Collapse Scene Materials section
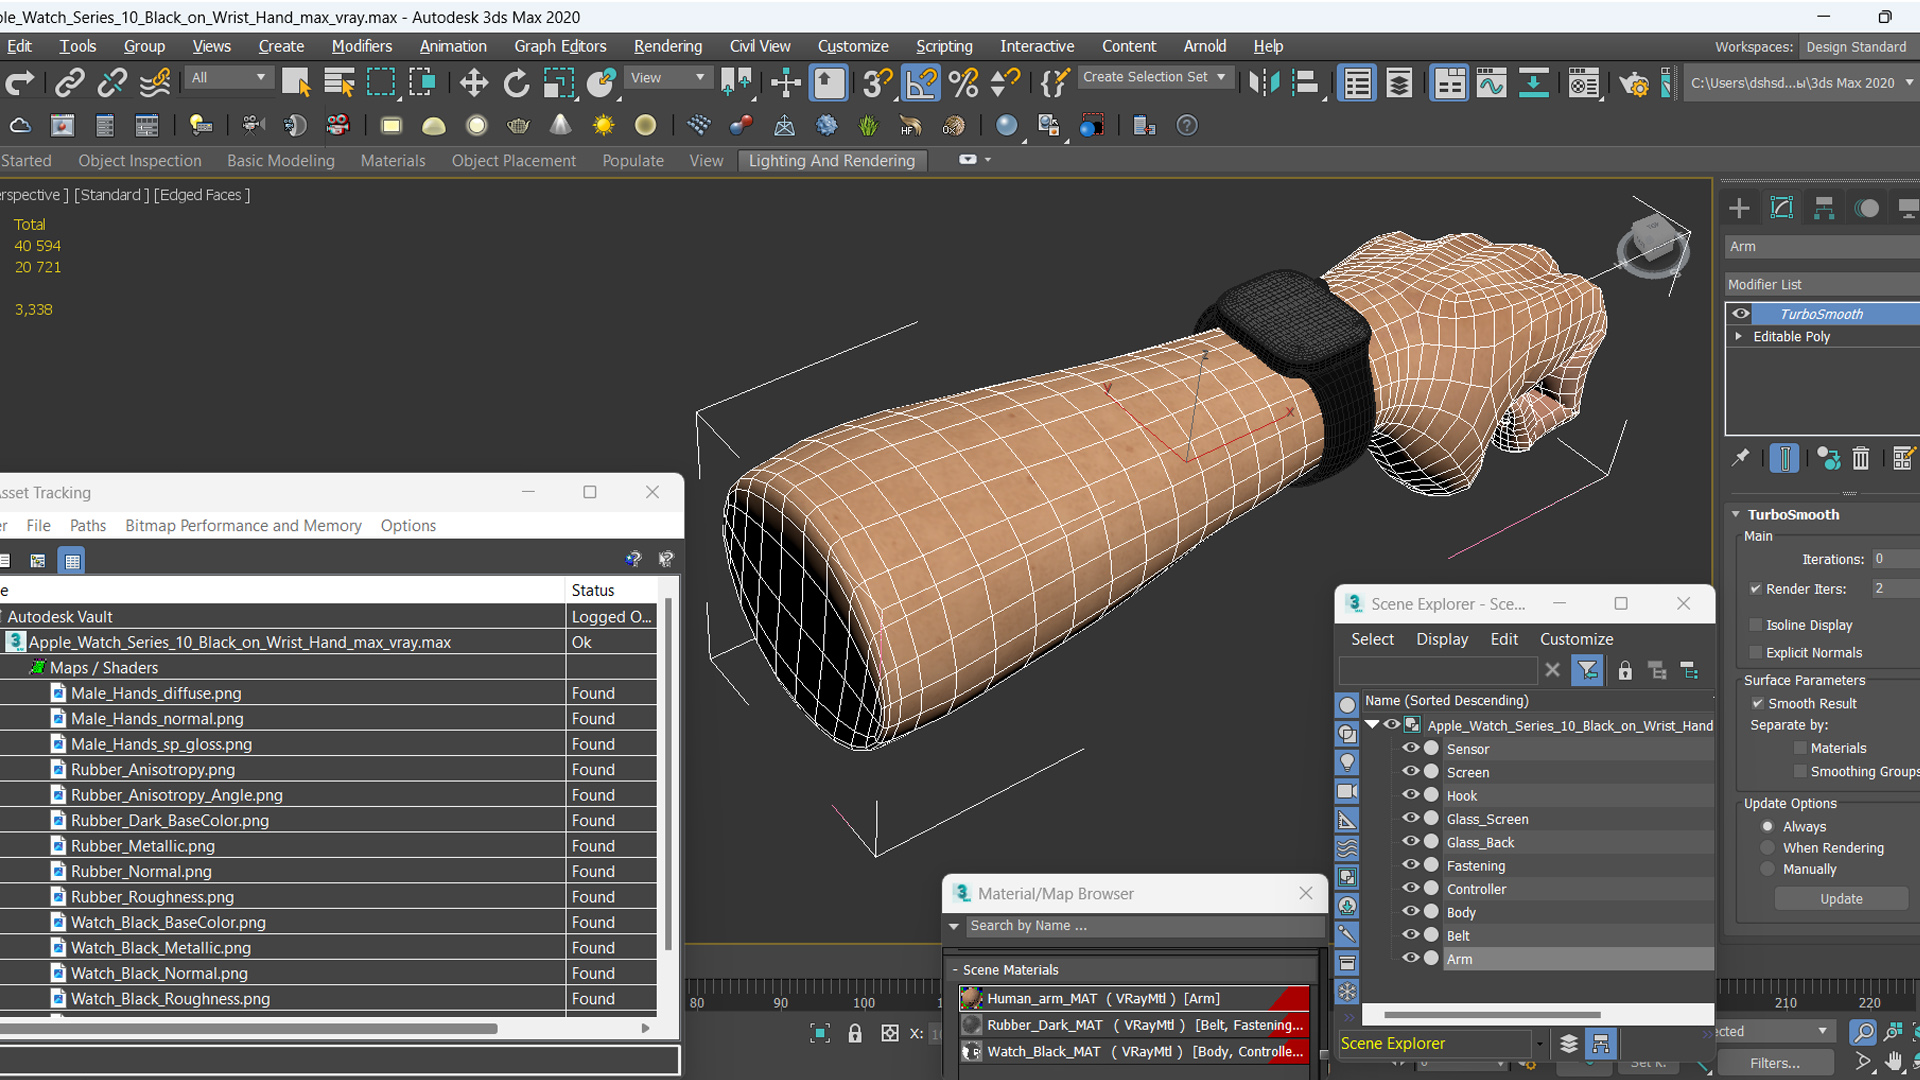Viewport: 1920px width, 1080px height. pos(955,970)
